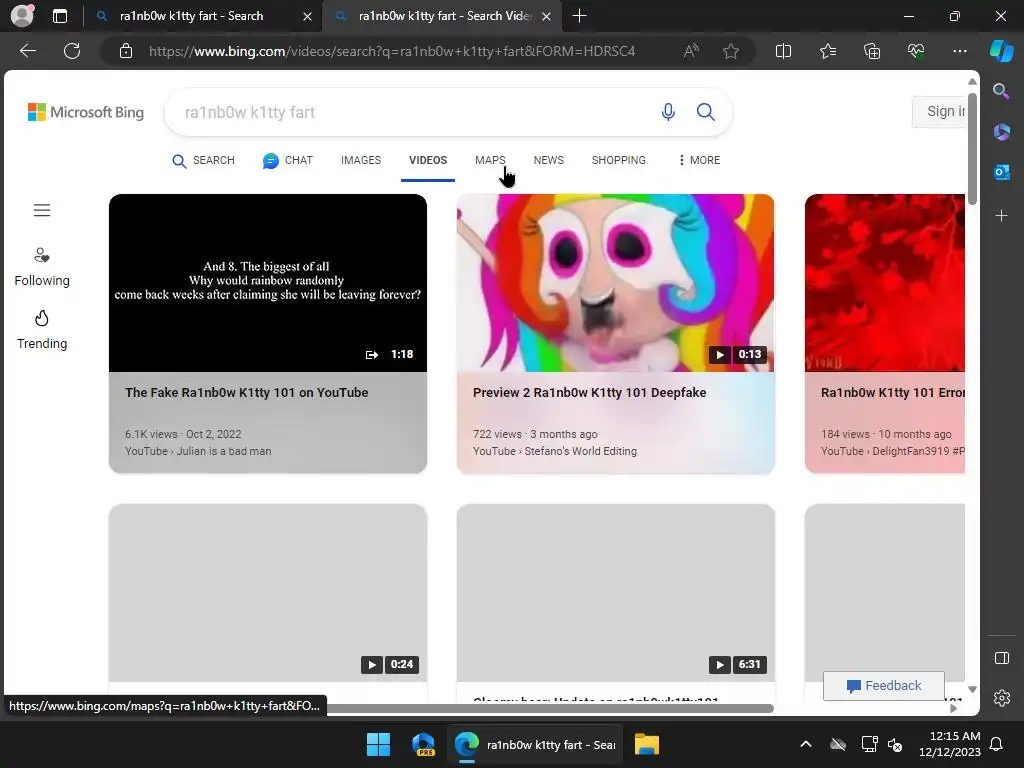Image resolution: width=1024 pixels, height=768 pixels.
Task: Open a new browser tab
Action: click(579, 16)
